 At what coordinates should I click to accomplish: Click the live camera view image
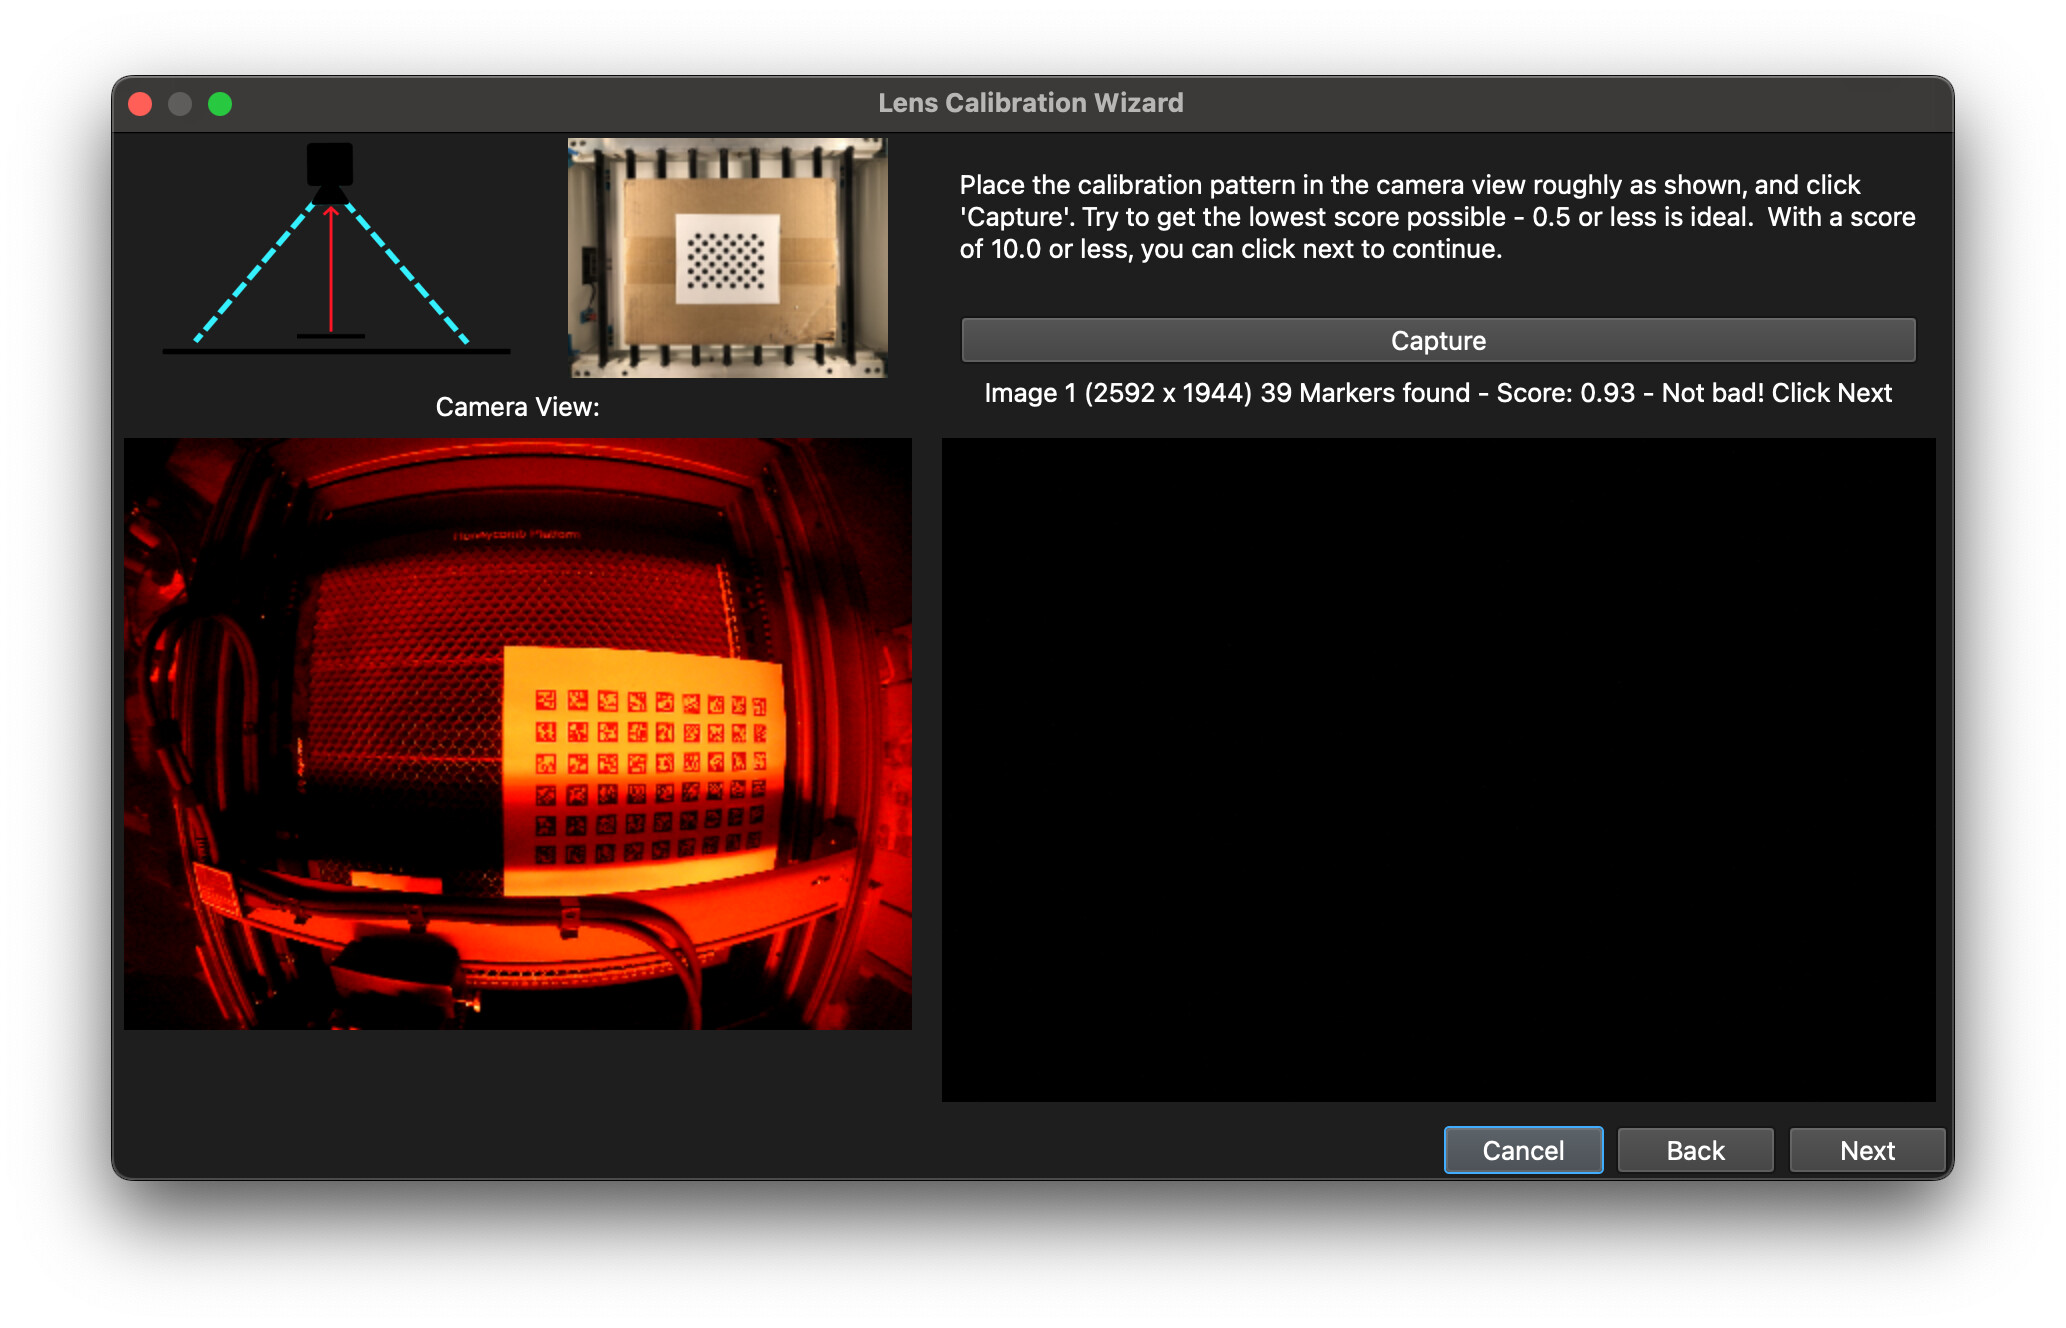[x=518, y=733]
